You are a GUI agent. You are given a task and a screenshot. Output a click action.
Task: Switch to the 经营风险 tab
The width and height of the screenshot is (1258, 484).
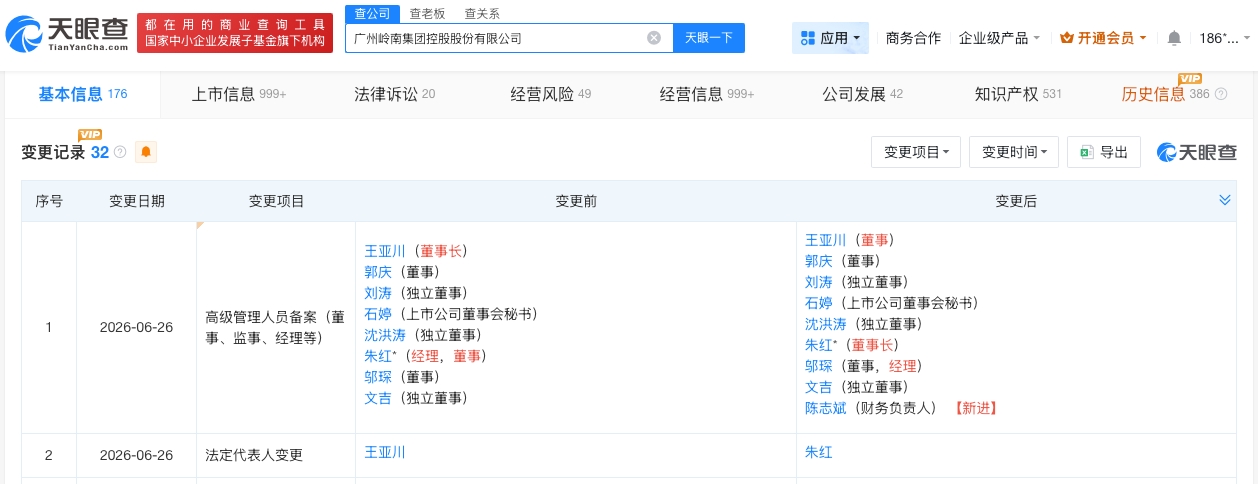coord(551,94)
